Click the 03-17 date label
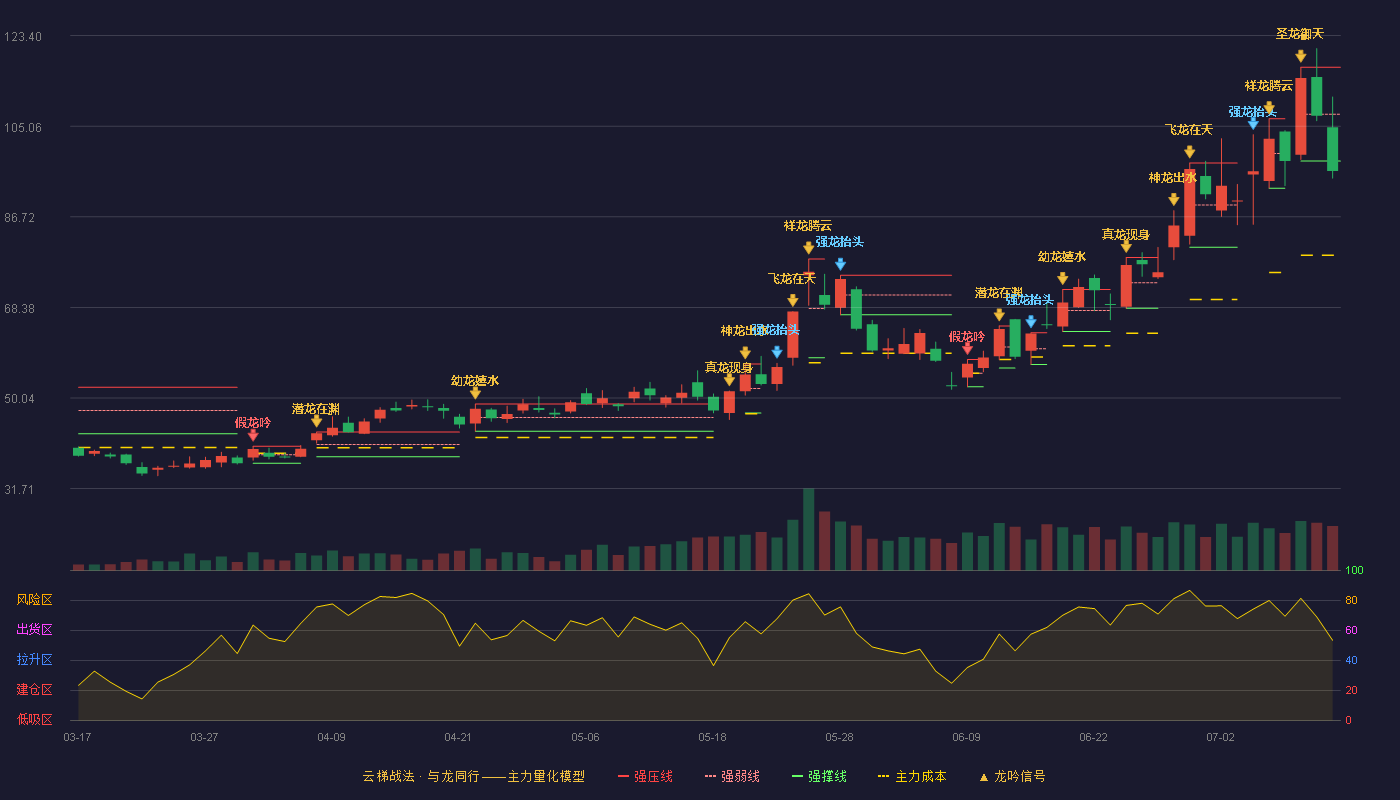The image size is (1400, 800). [x=77, y=737]
